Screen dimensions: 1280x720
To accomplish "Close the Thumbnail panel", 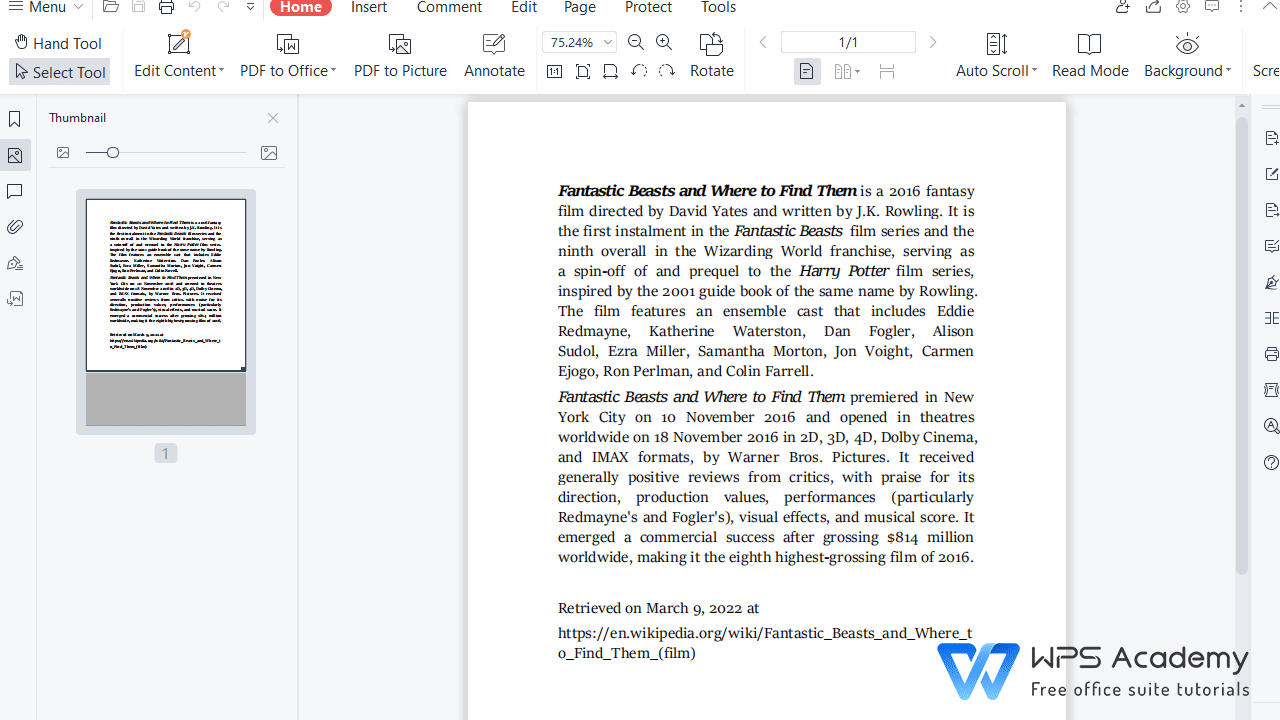I will click(x=273, y=118).
